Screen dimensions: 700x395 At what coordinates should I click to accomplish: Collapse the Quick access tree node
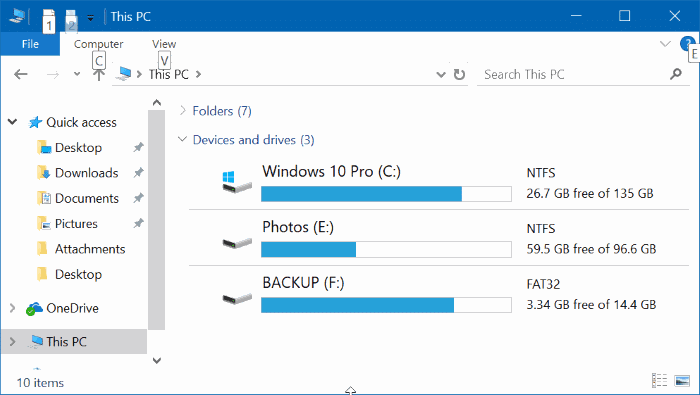12,122
